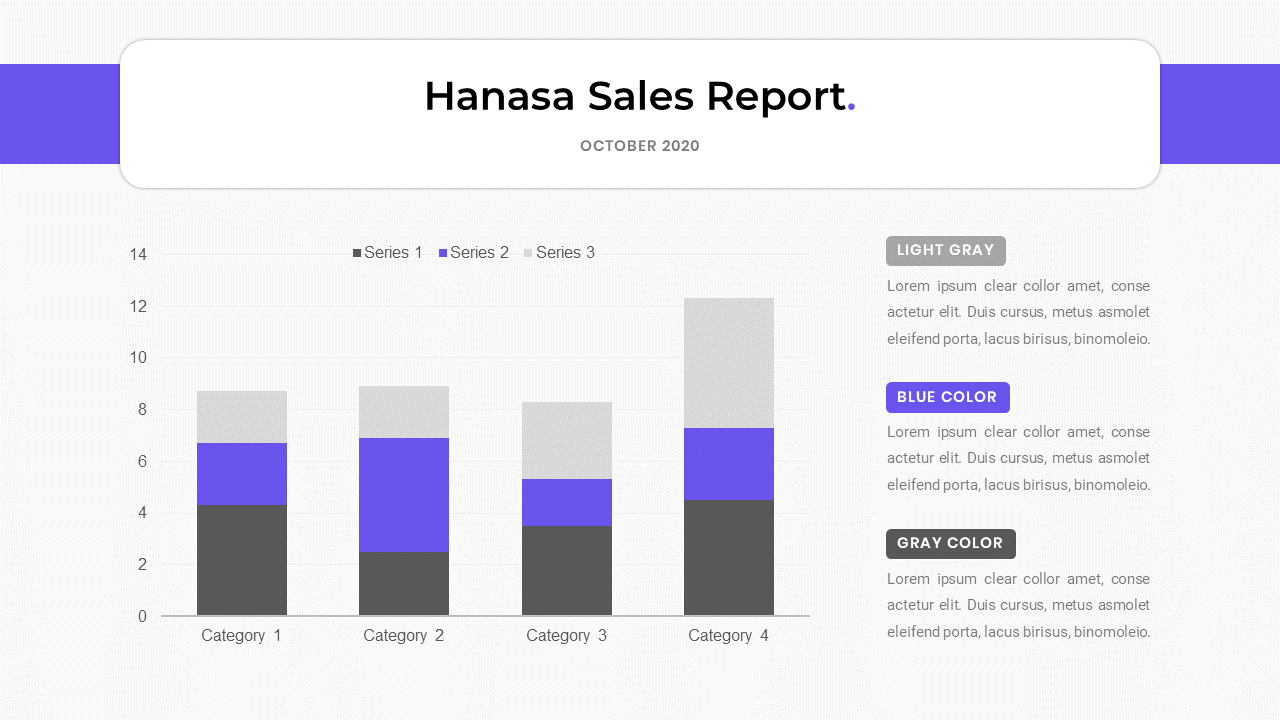Image resolution: width=1280 pixels, height=720 pixels.
Task: Click the Series 2 blue legend swatch
Action: (443, 253)
